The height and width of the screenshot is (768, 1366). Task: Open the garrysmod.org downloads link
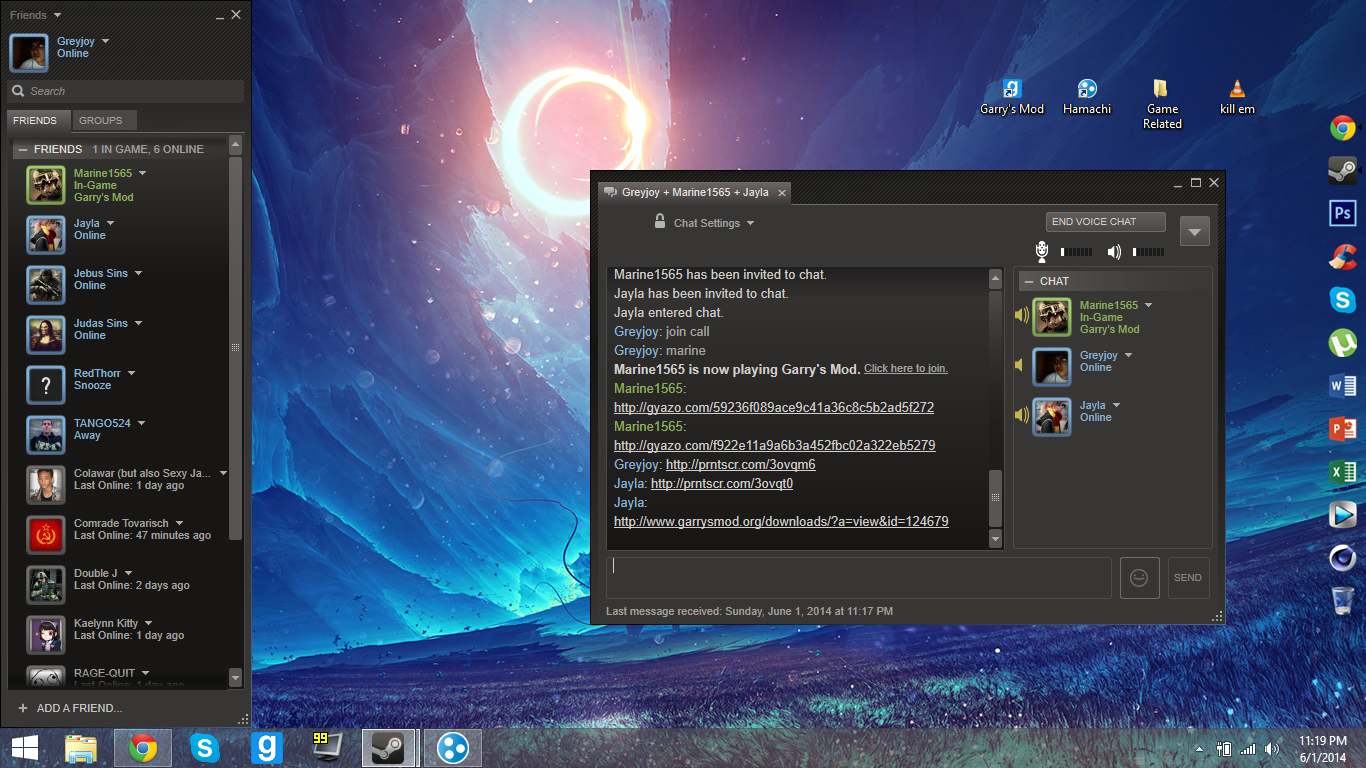click(x=781, y=522)
